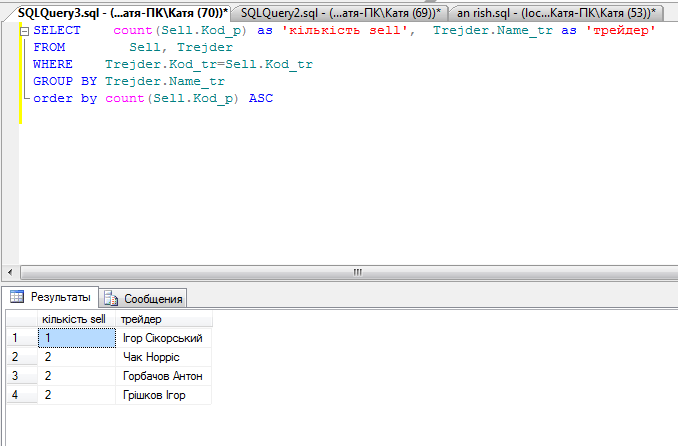The height and width of the screenshot is (446, 678).
Task: Click the 'трейдер' string literal in query
Action: tap(620, 31)
